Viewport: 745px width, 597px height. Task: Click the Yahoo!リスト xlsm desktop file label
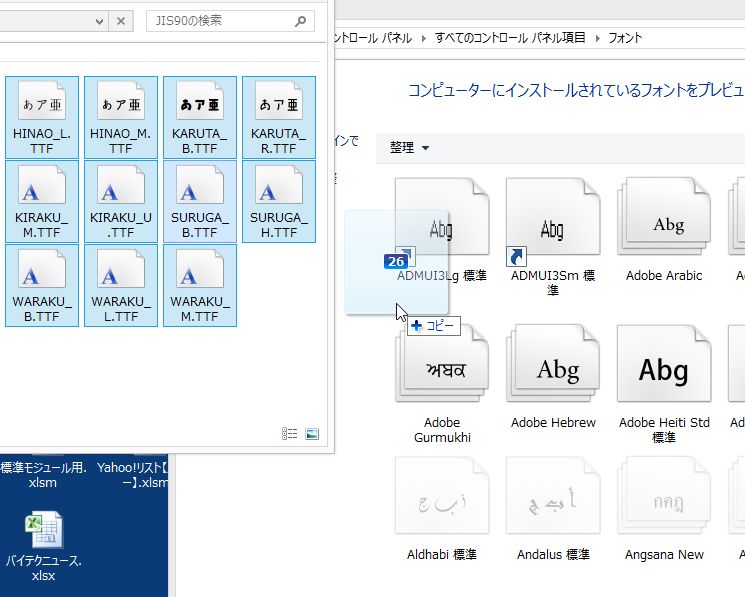click(132, 475)
